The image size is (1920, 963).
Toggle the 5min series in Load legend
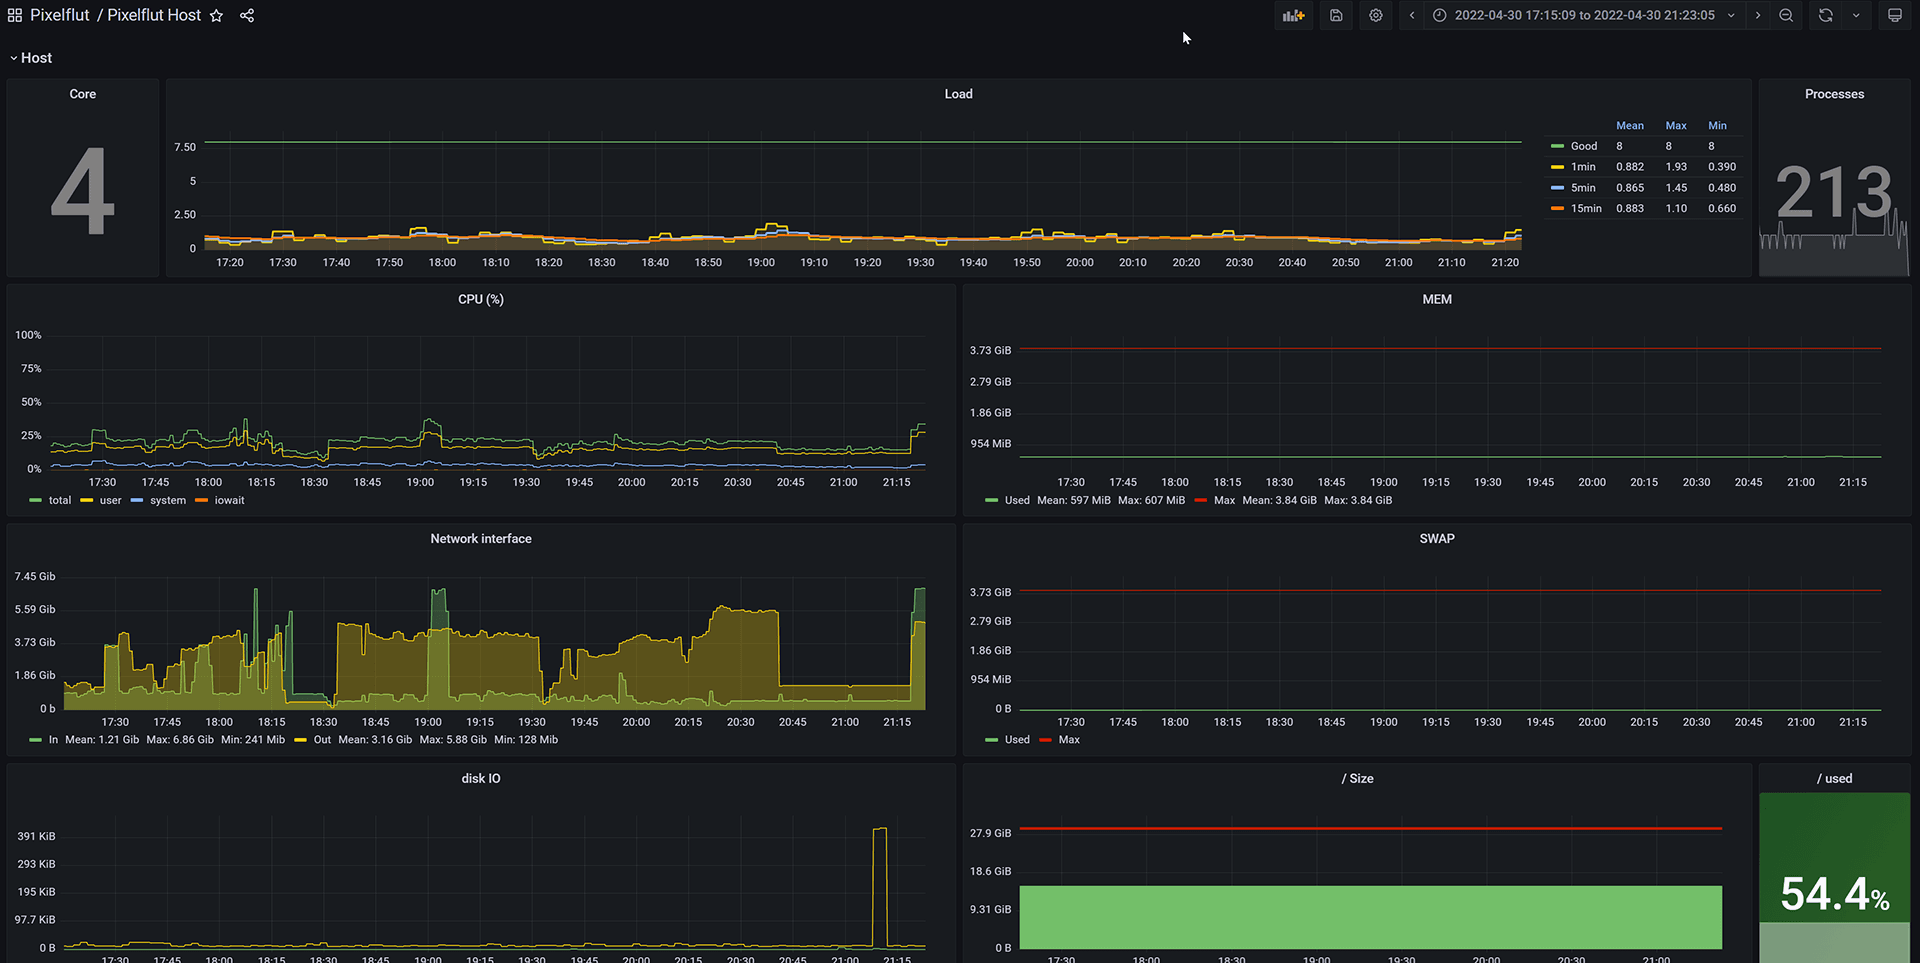point(1583,188)
